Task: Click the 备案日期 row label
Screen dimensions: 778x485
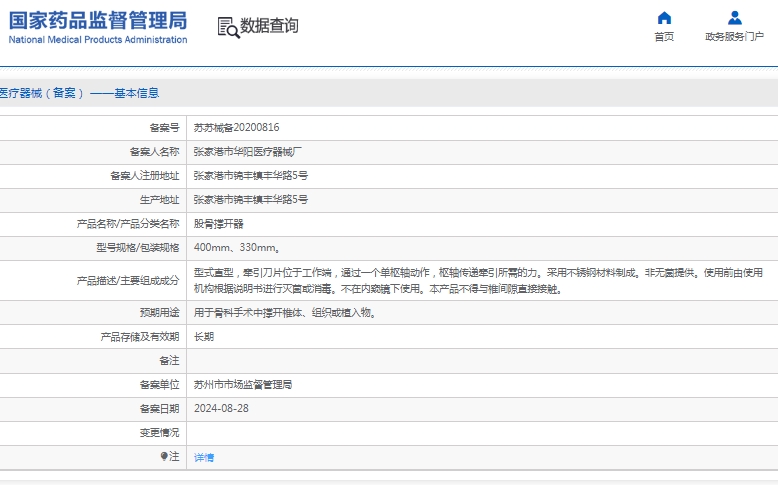Action: [x=159, y=409]
